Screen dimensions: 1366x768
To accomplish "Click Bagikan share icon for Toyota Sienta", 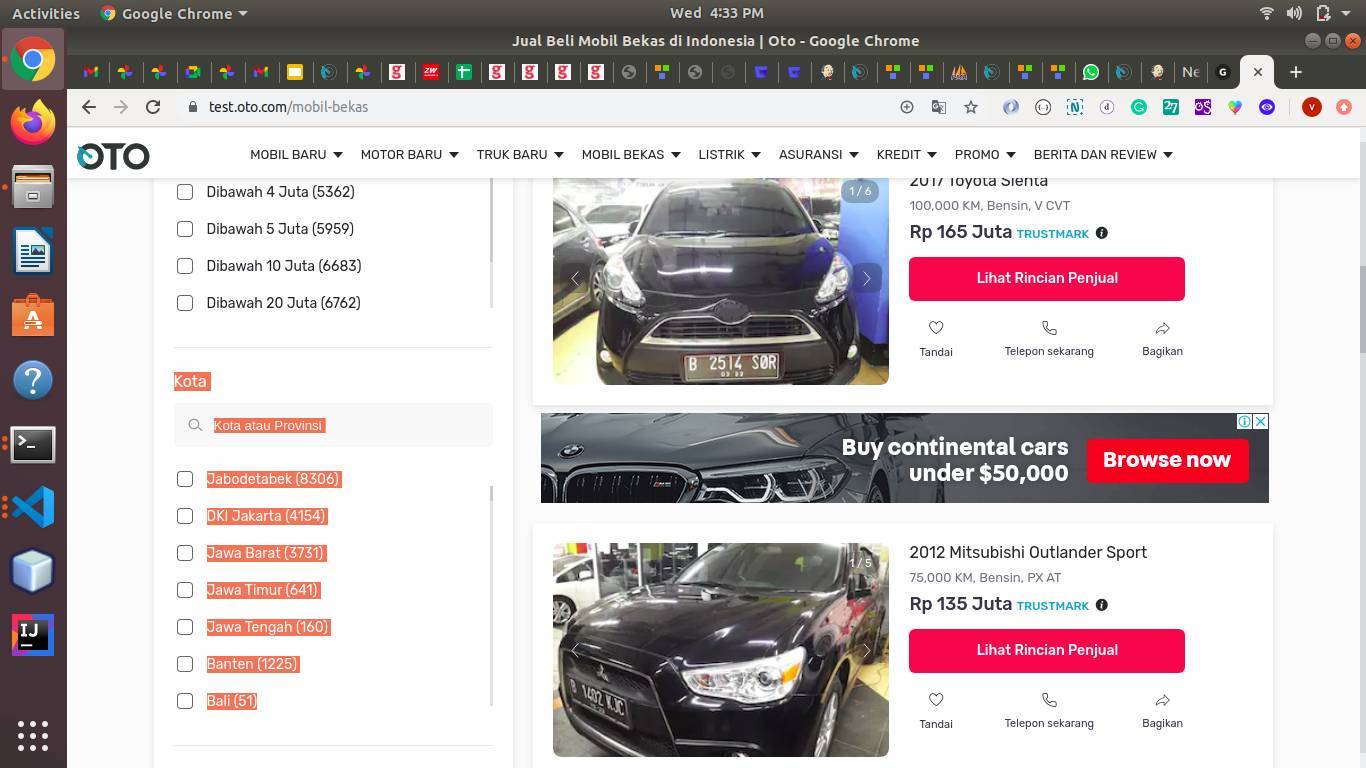I will point(1162,328).
